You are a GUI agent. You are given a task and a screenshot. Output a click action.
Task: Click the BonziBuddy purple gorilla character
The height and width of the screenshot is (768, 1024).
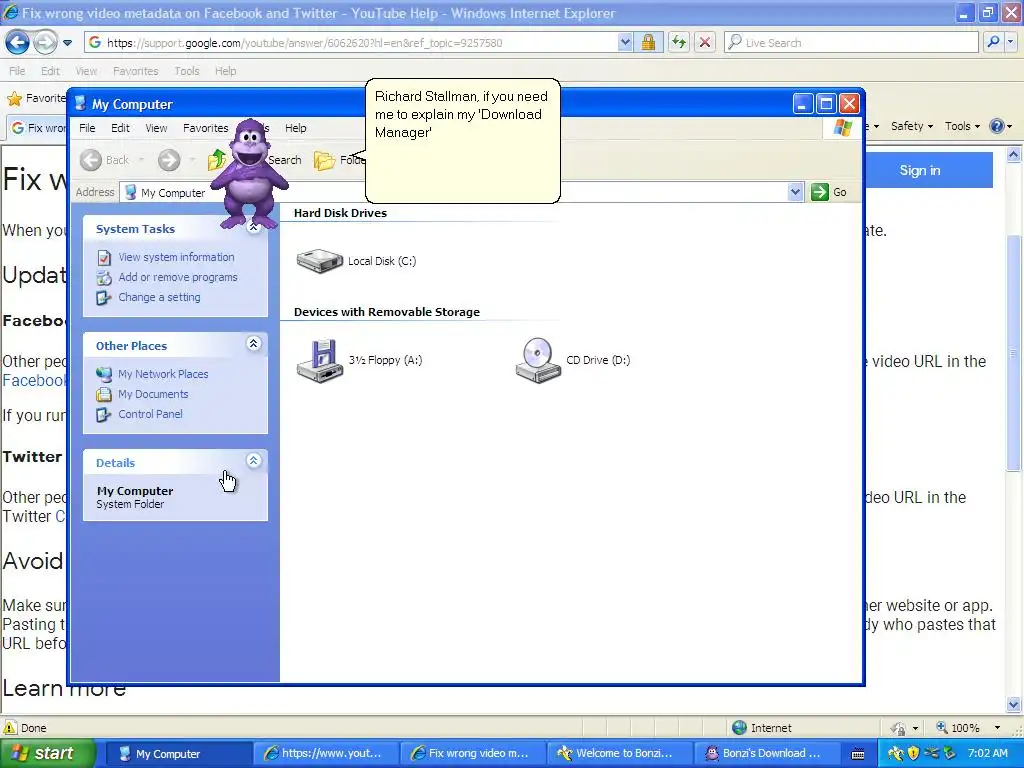pos(249,174)
